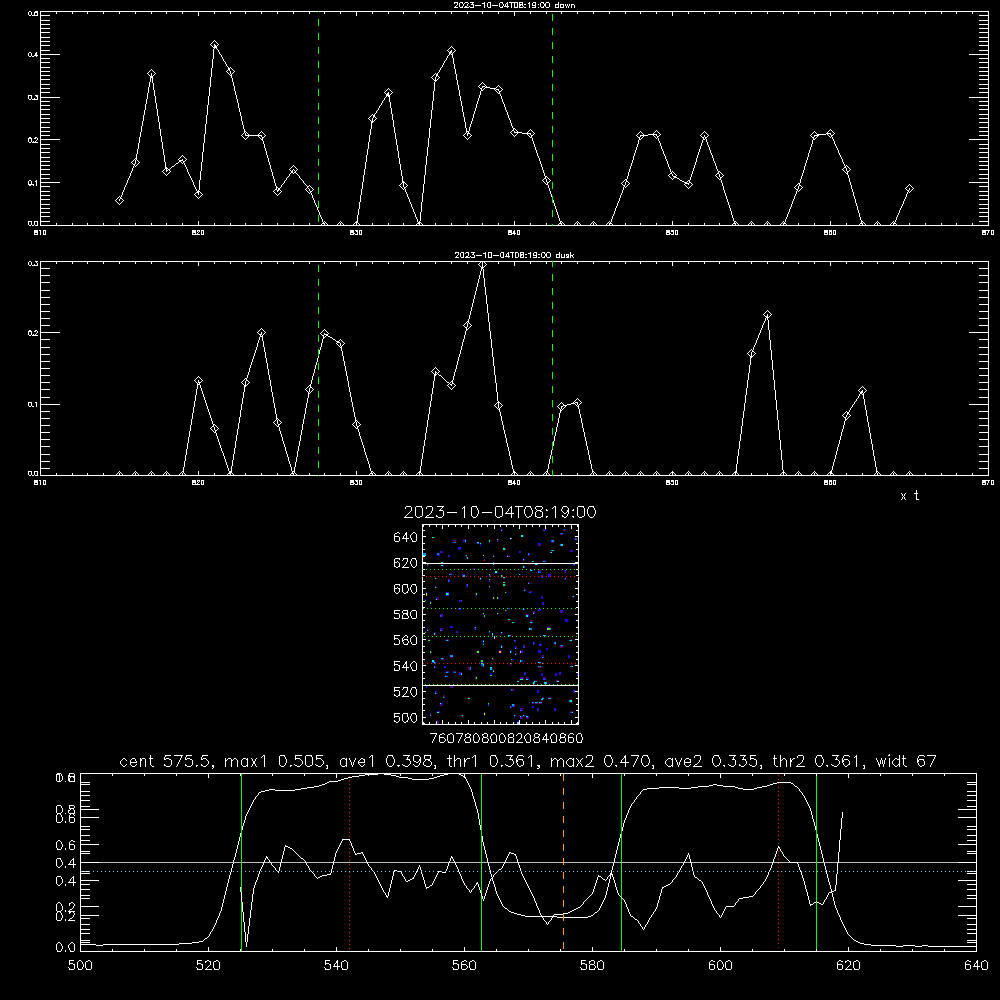Click the red dotted line near 542 in bottom plot
The image size is (1000, 1000).
click(349, 861)
